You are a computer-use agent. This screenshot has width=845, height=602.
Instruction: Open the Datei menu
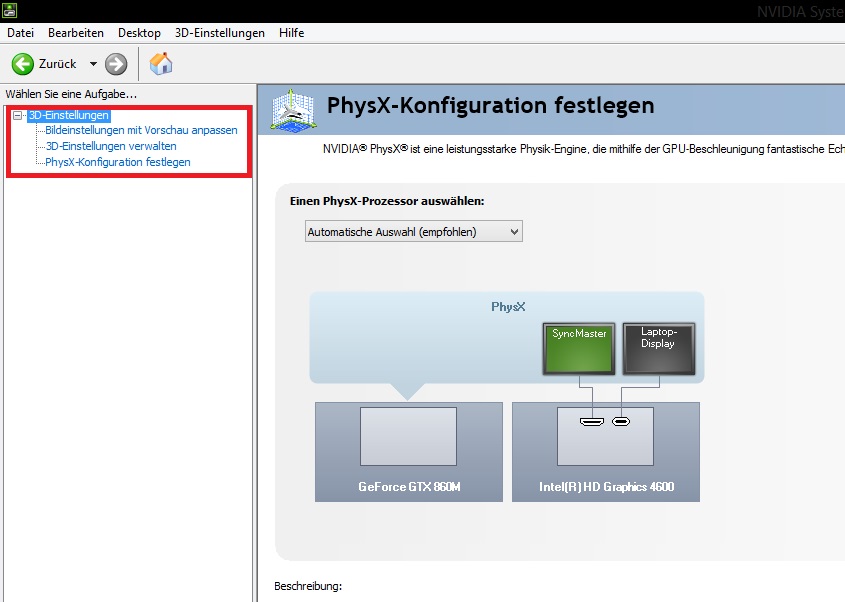coord(20,33)
